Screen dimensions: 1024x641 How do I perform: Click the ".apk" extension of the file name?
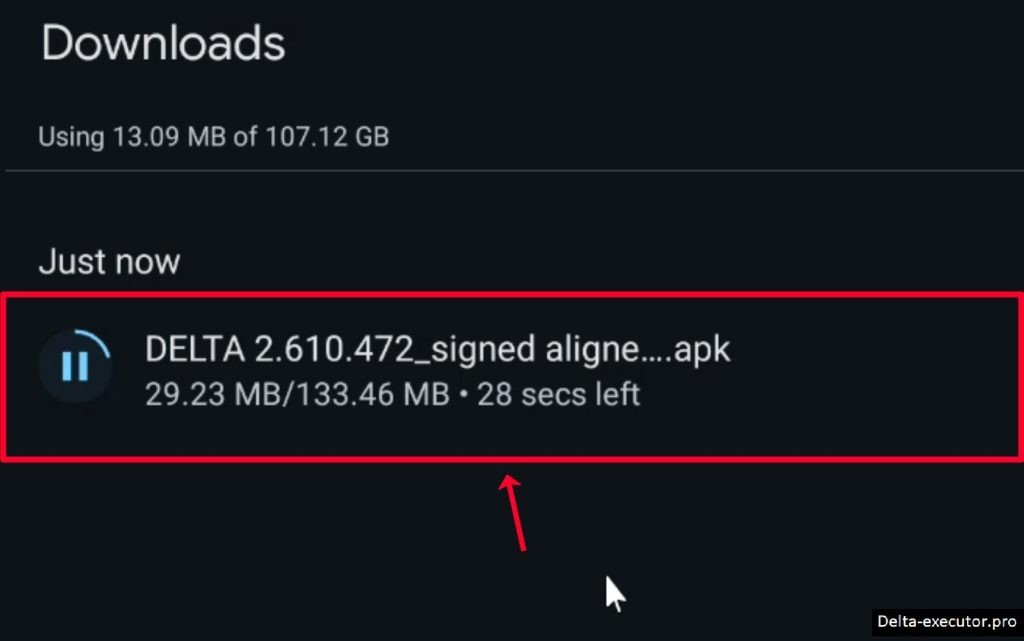coord(701,350)
